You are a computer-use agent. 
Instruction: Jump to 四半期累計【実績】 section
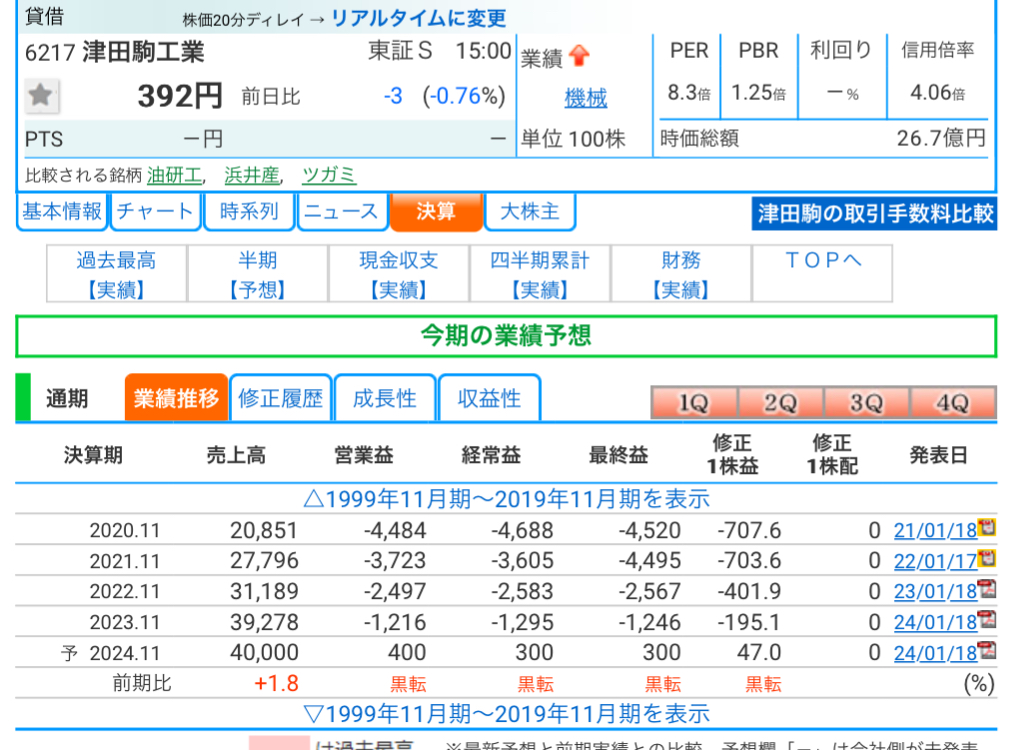pyautogui.click(x=540, y=274)
